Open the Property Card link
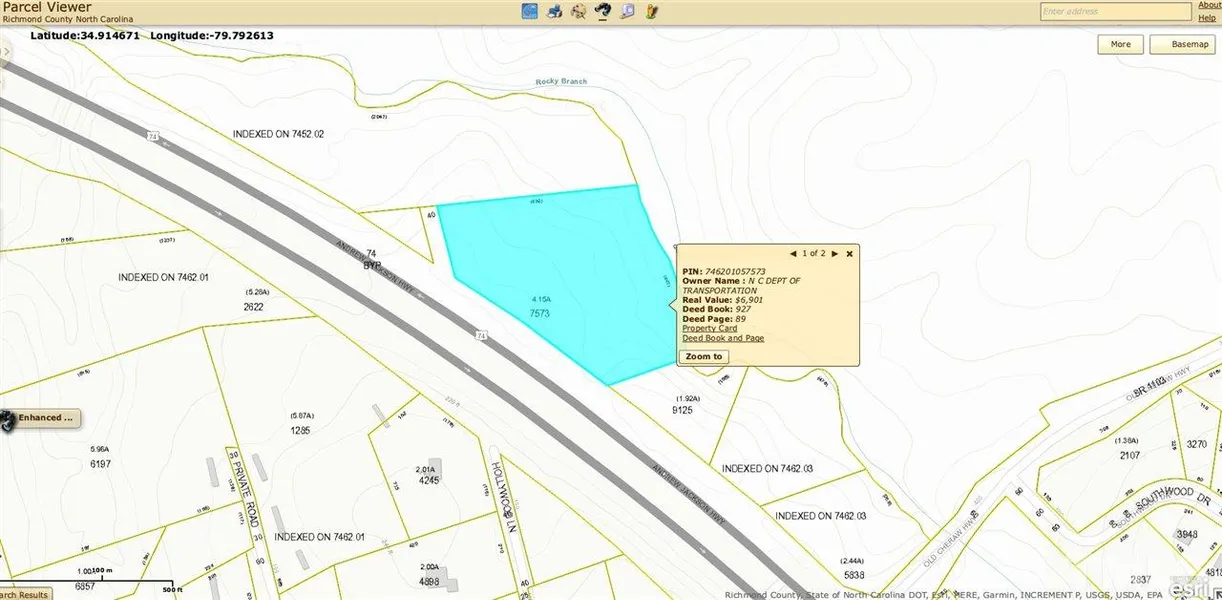The width and height of the screenshot is (1222, 600). 709,328
